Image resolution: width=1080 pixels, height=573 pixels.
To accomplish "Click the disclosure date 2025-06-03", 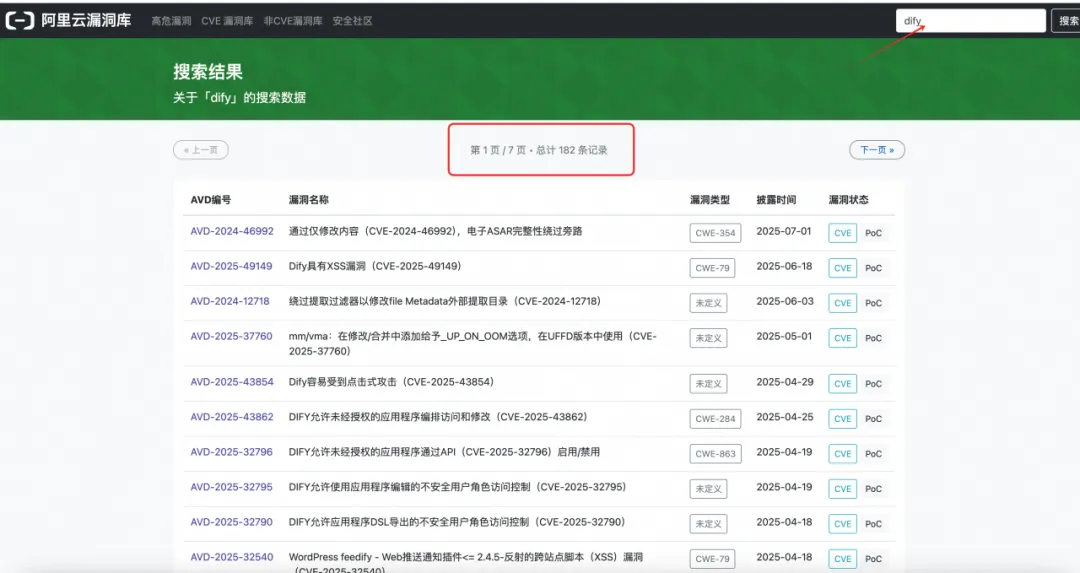I will tap(785, 301).
